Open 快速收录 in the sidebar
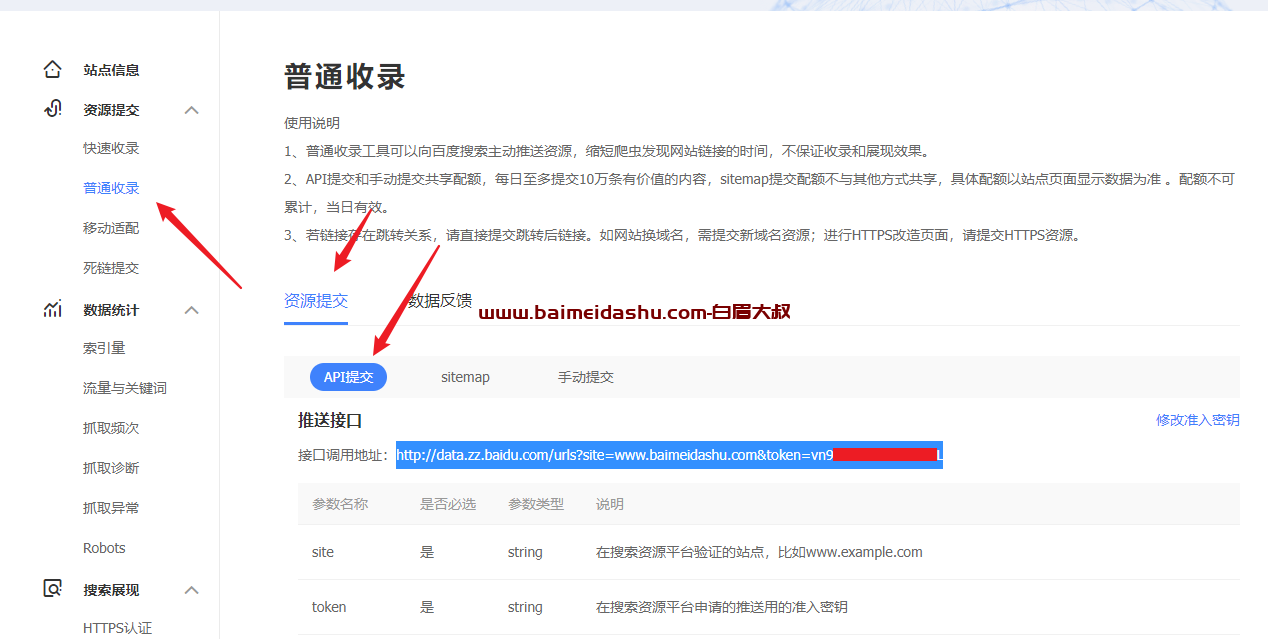 [111, 148]
